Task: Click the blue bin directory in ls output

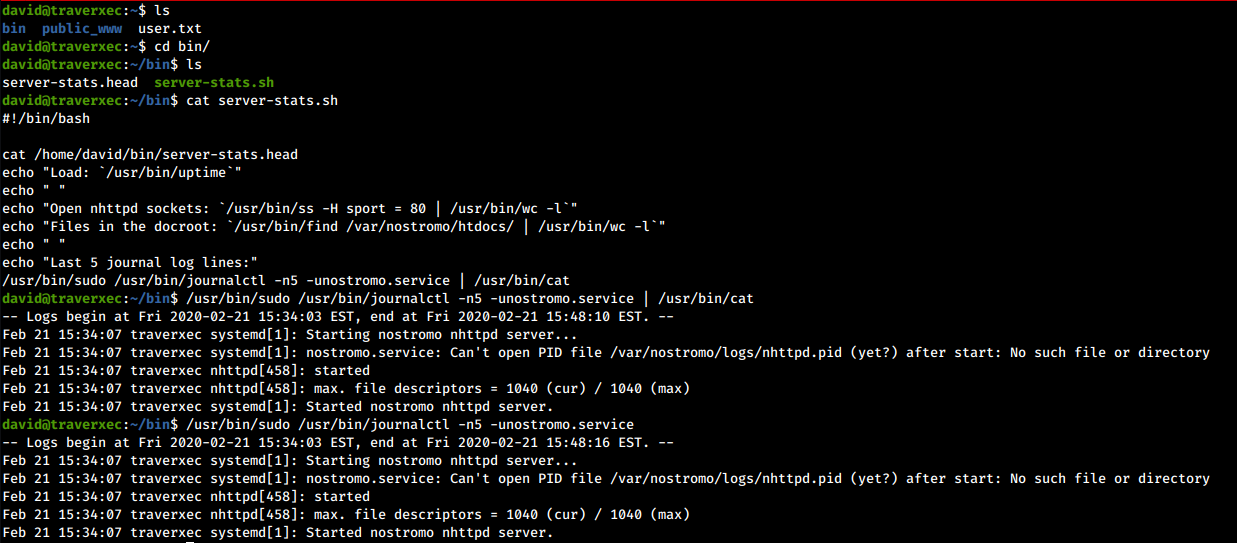Action: point(14,29)
